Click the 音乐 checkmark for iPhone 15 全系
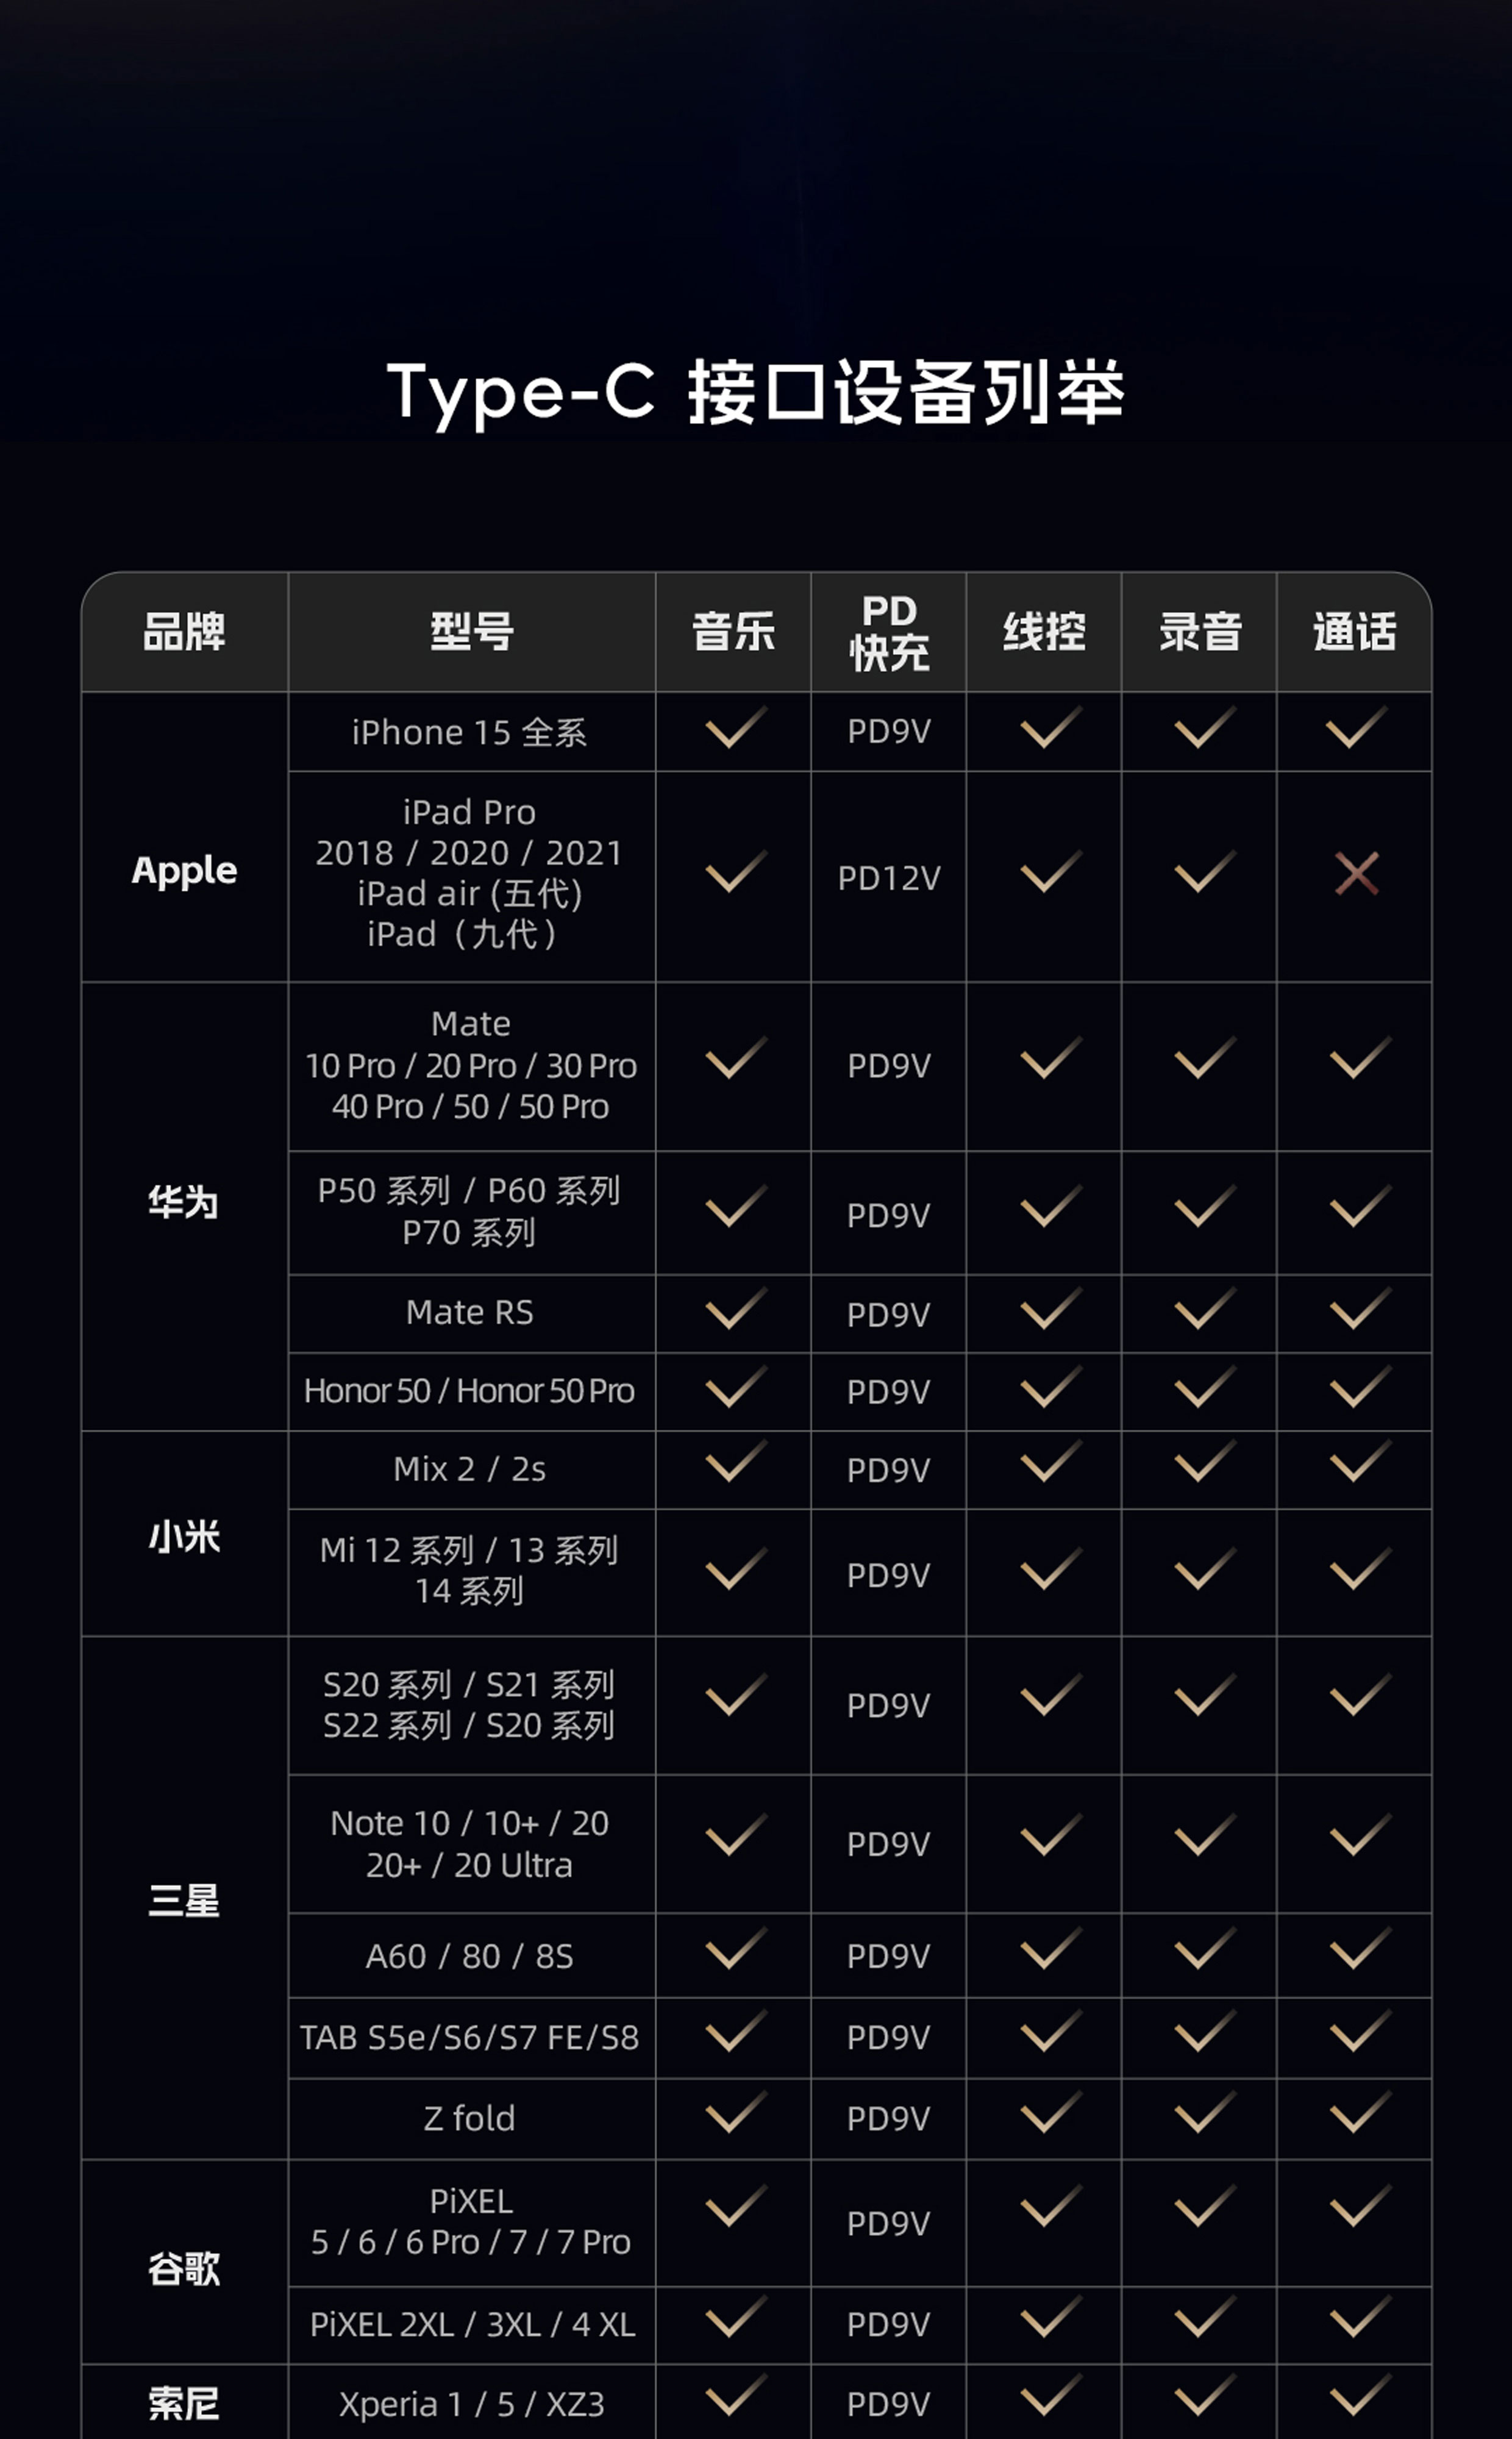This screenshot has height=2439, width=1512. 735,728
